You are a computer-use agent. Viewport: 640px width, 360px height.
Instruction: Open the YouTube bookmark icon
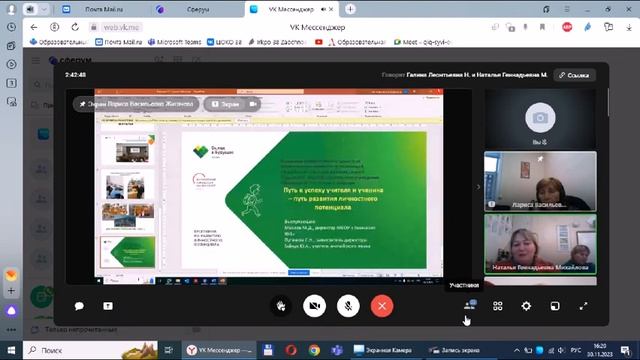tap(319, 42)
